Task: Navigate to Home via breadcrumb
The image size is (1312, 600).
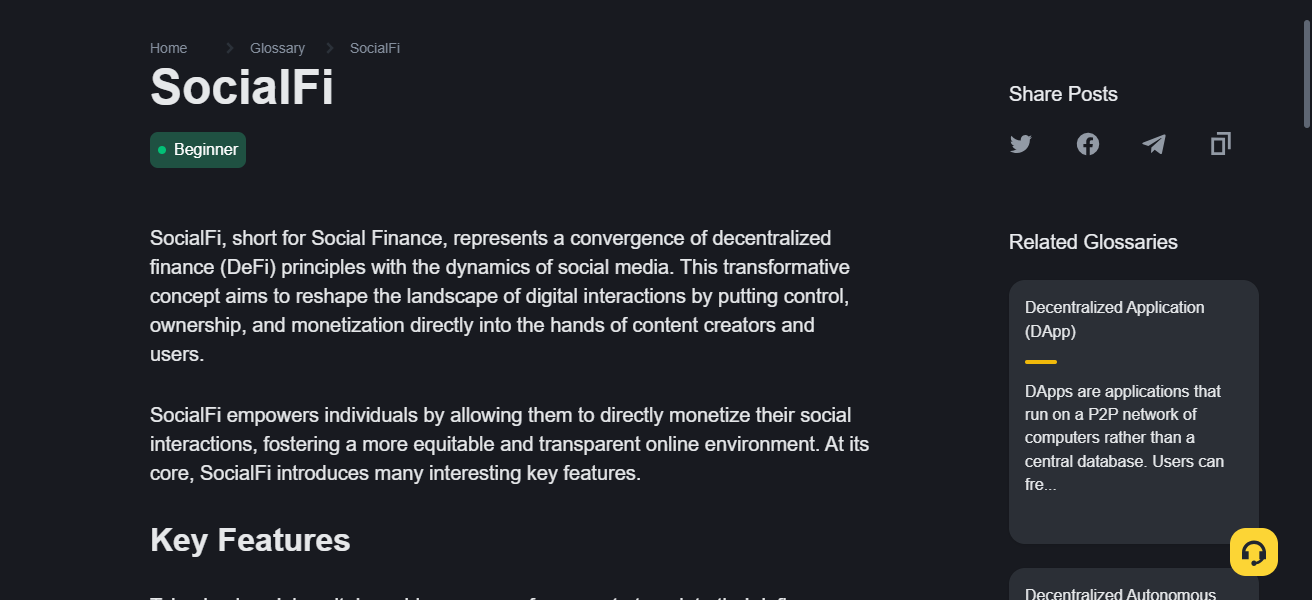Action: (x=168, y=47)
